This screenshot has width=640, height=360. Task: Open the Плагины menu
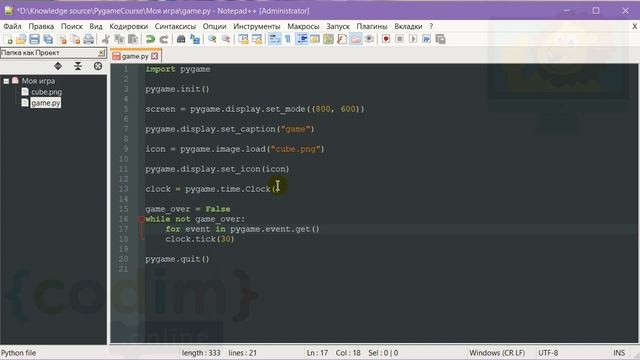click(372, 26)
